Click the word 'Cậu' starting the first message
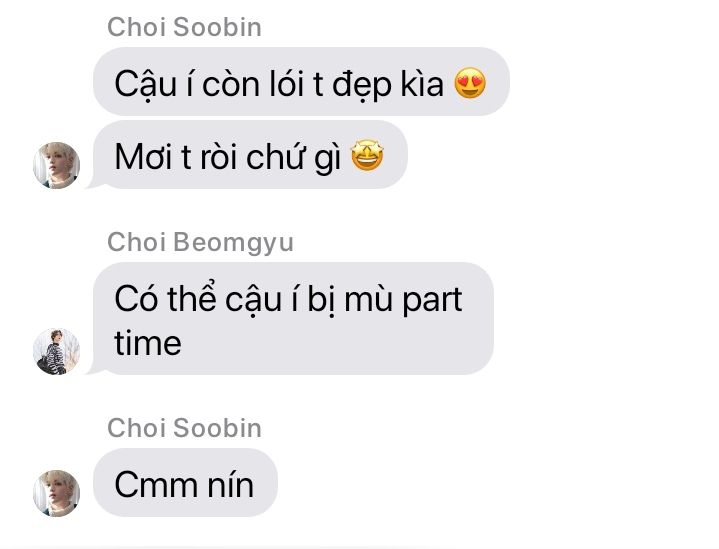The image size is (719, 549). point(145,84)
